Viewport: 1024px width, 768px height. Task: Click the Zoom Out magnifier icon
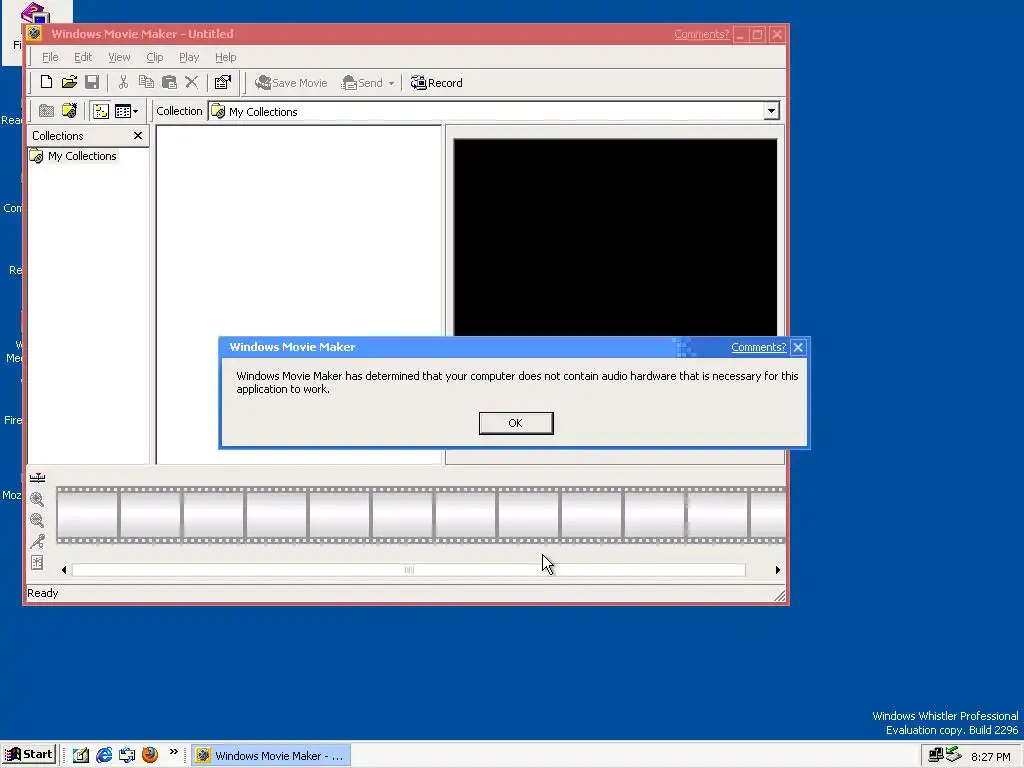click(x=37, y=520)
